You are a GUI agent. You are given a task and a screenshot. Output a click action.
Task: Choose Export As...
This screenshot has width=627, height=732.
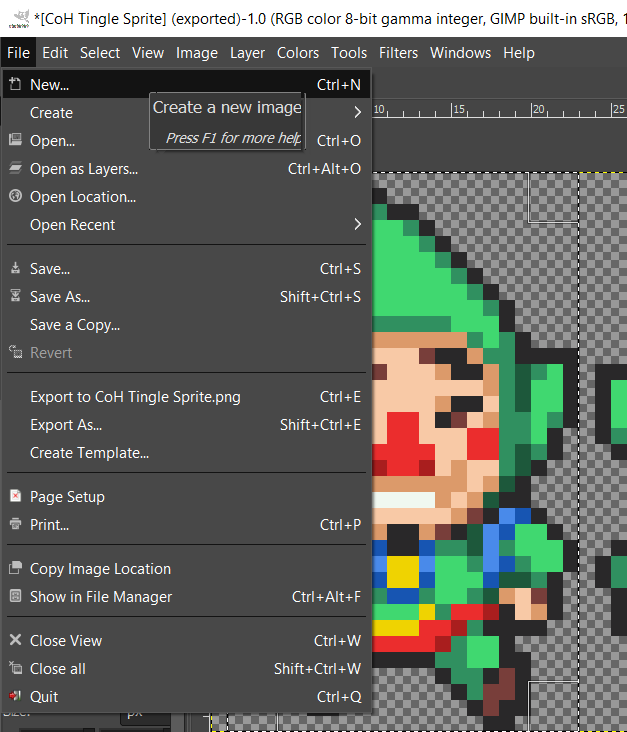coord(187,425)
